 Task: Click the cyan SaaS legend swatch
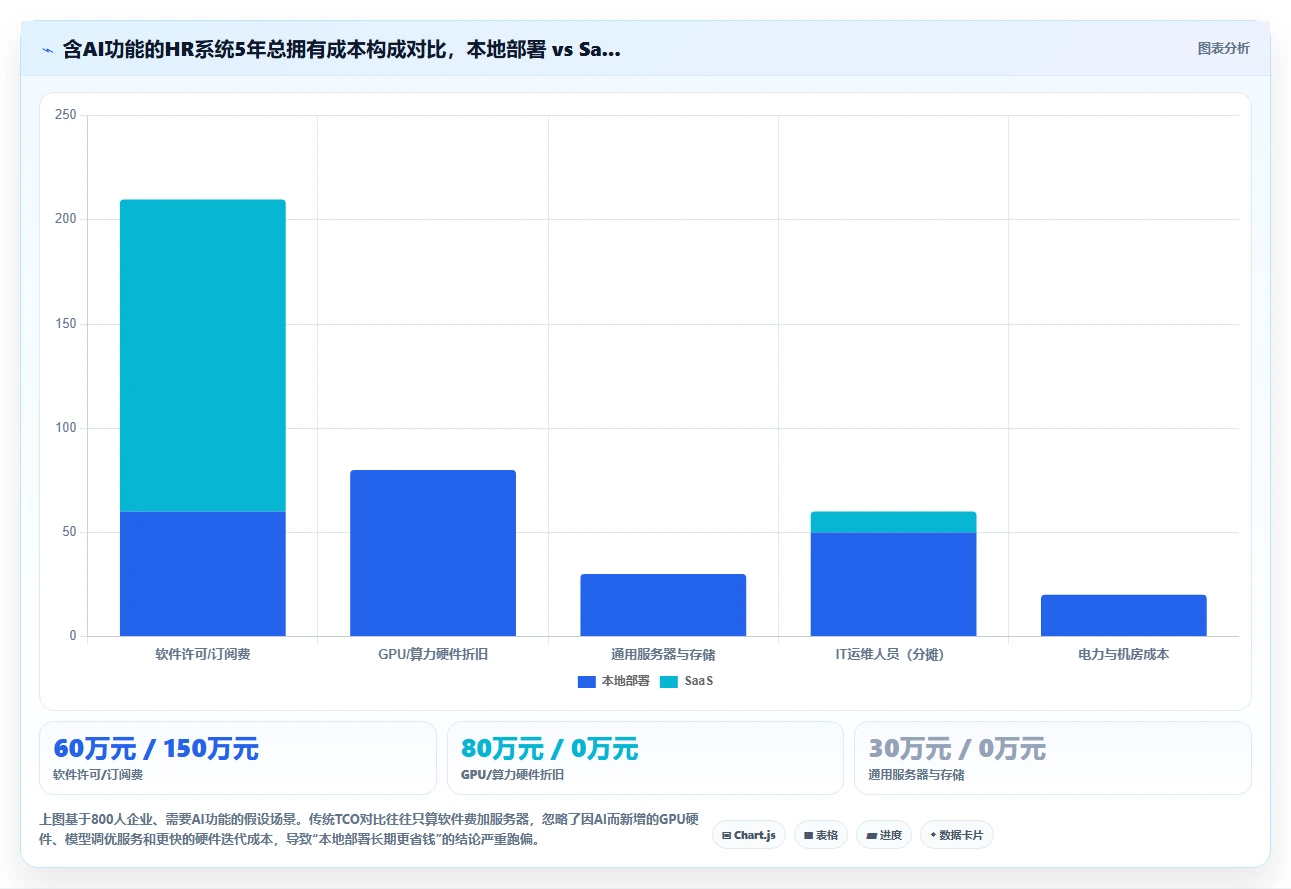tap(669, 681)
